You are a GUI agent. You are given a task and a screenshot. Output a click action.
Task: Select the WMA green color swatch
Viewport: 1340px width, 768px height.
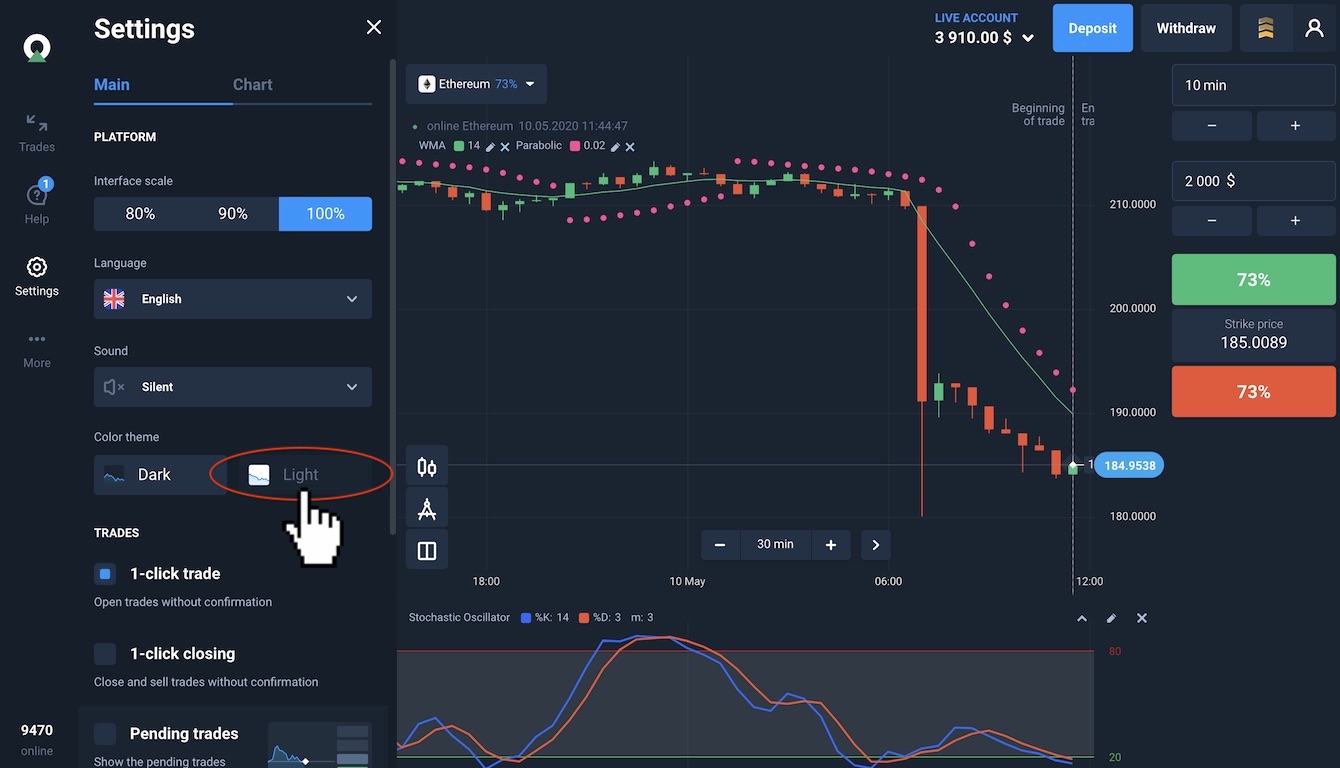(x=459, y=146)
